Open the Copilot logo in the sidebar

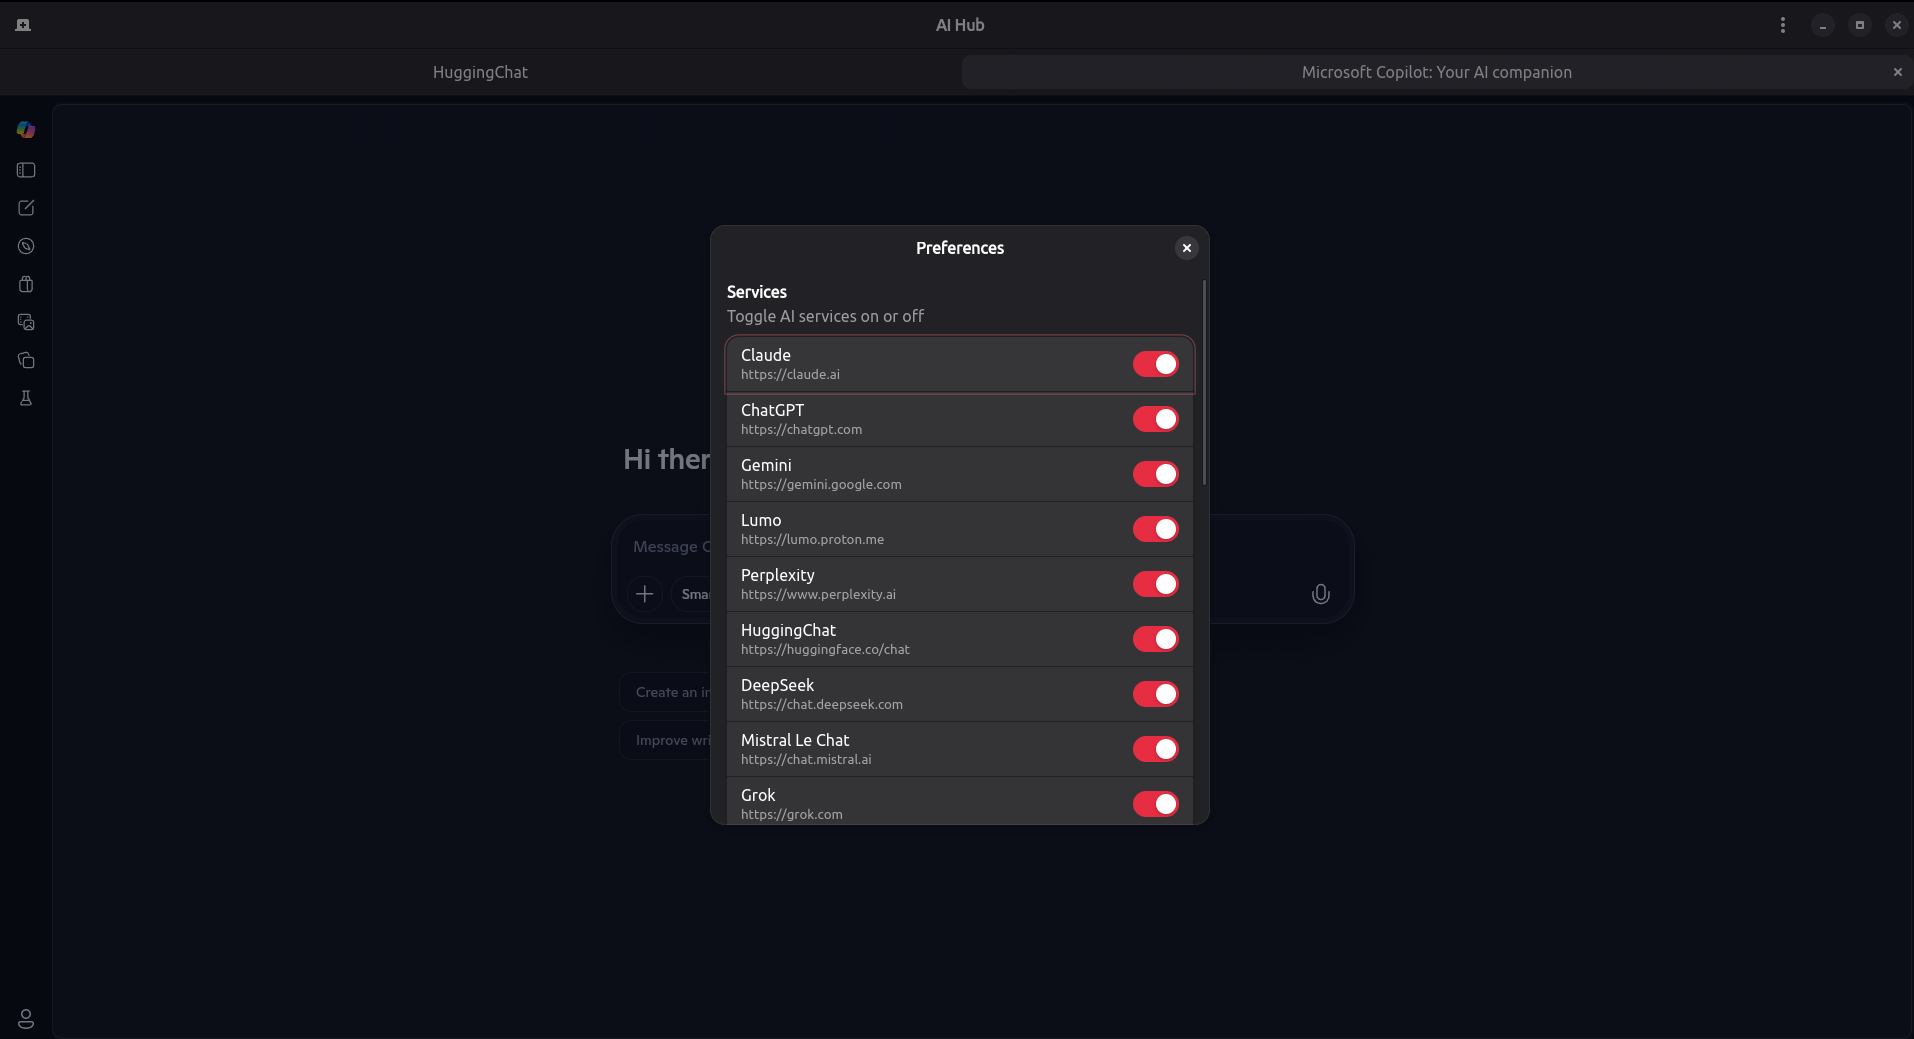click(x=25, y=130)
